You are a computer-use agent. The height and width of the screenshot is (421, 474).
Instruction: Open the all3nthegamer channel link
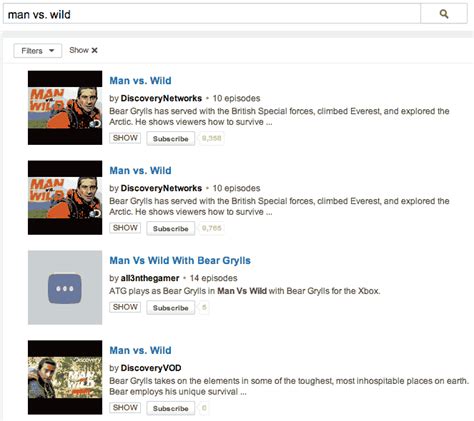[x=150, y=278]
